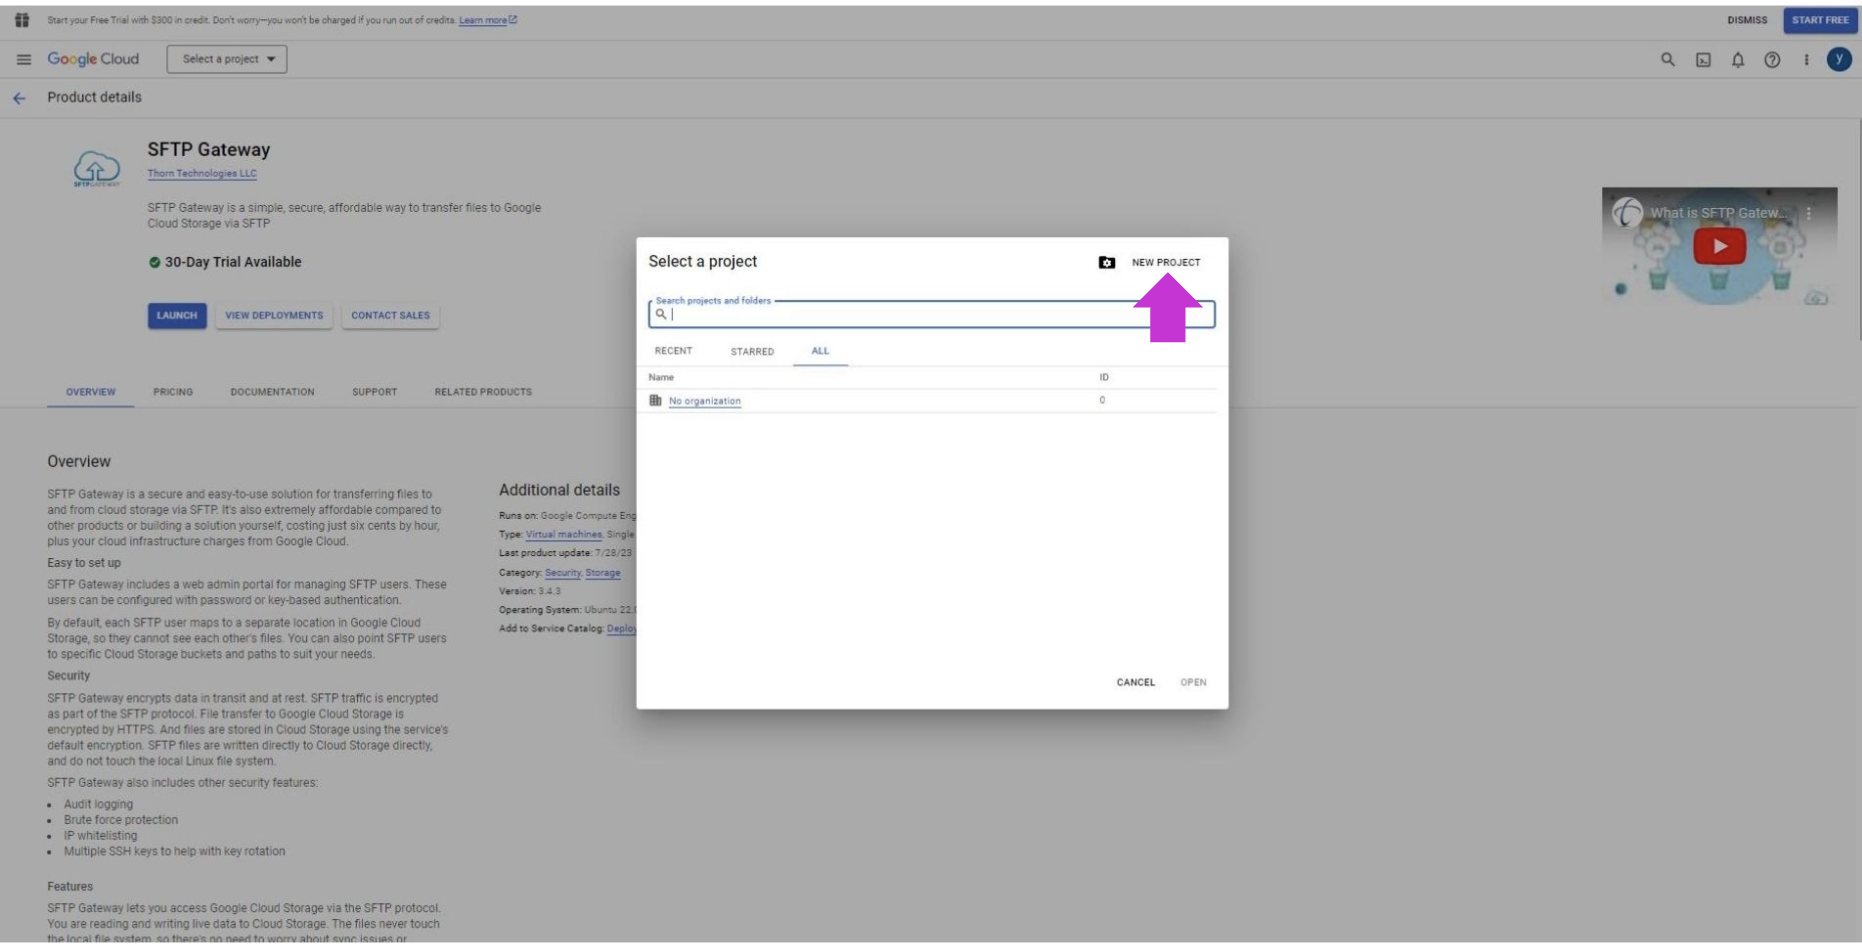The image size is (1862, 950).
Task: Click CONTACT SALES button
Action: point(390,316)
